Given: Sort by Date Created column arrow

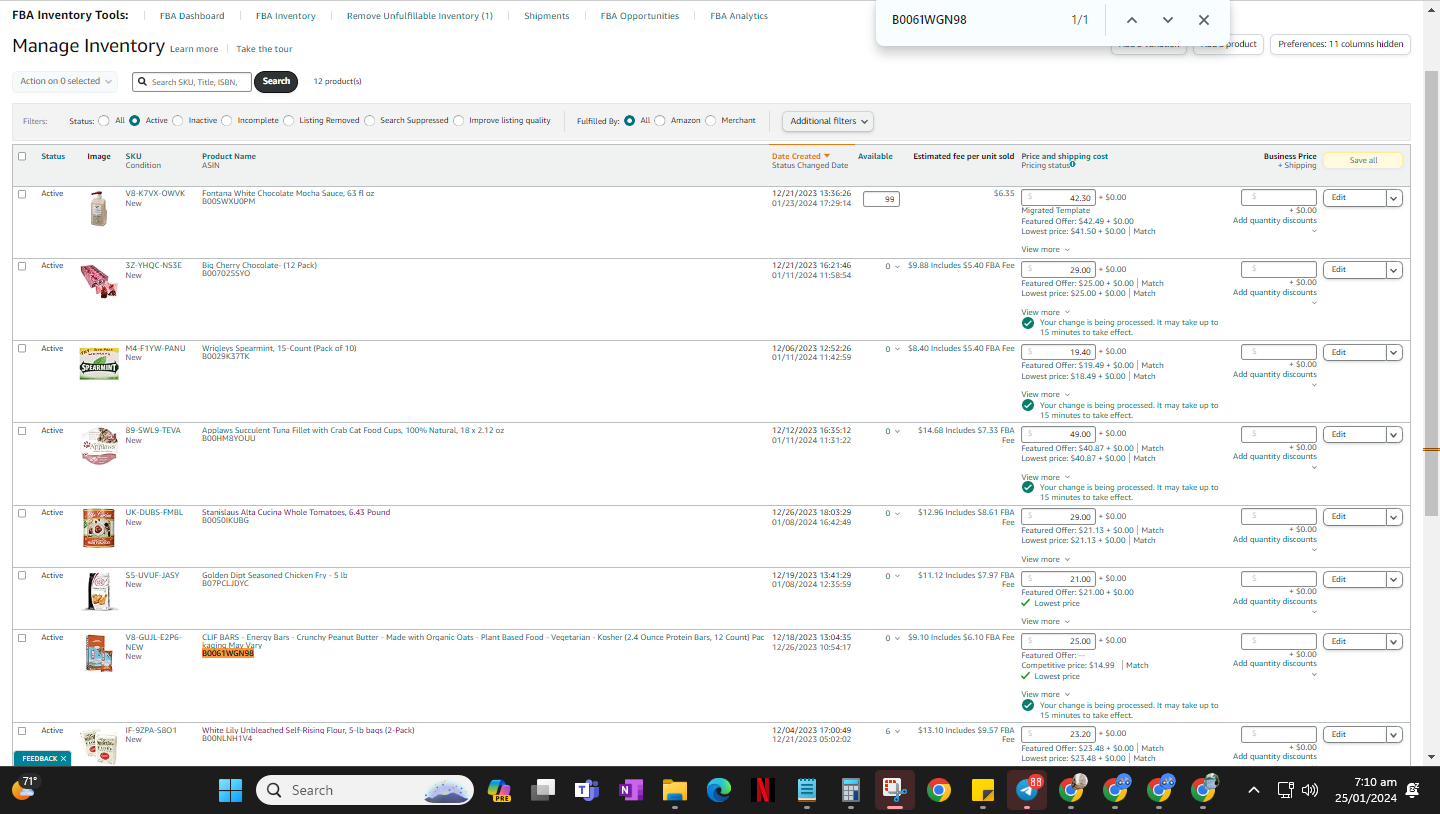Looking at the screenshot, I should pos(827,156).
